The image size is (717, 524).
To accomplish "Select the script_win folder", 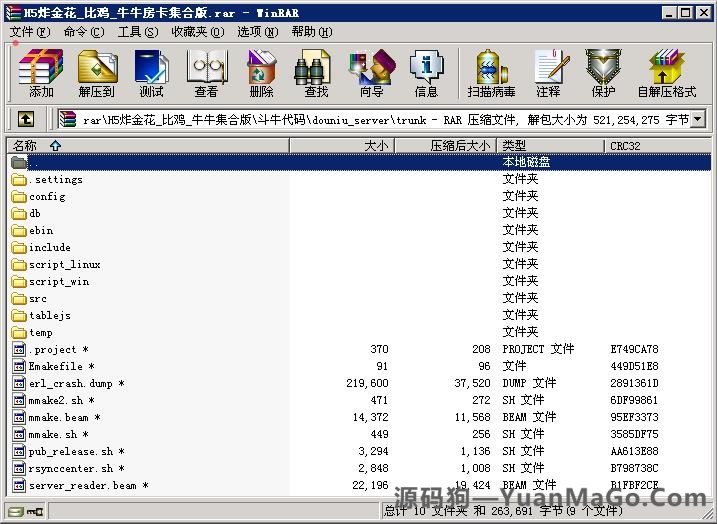I will pos(50,282).
